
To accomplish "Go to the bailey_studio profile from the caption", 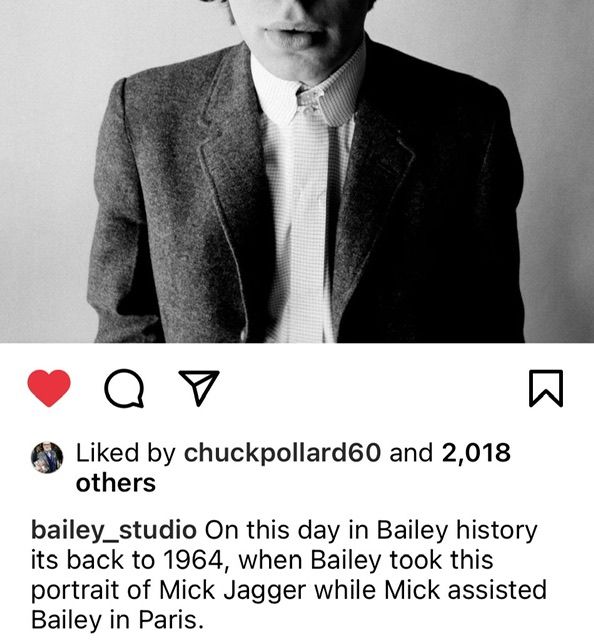I will click(114, 531).
